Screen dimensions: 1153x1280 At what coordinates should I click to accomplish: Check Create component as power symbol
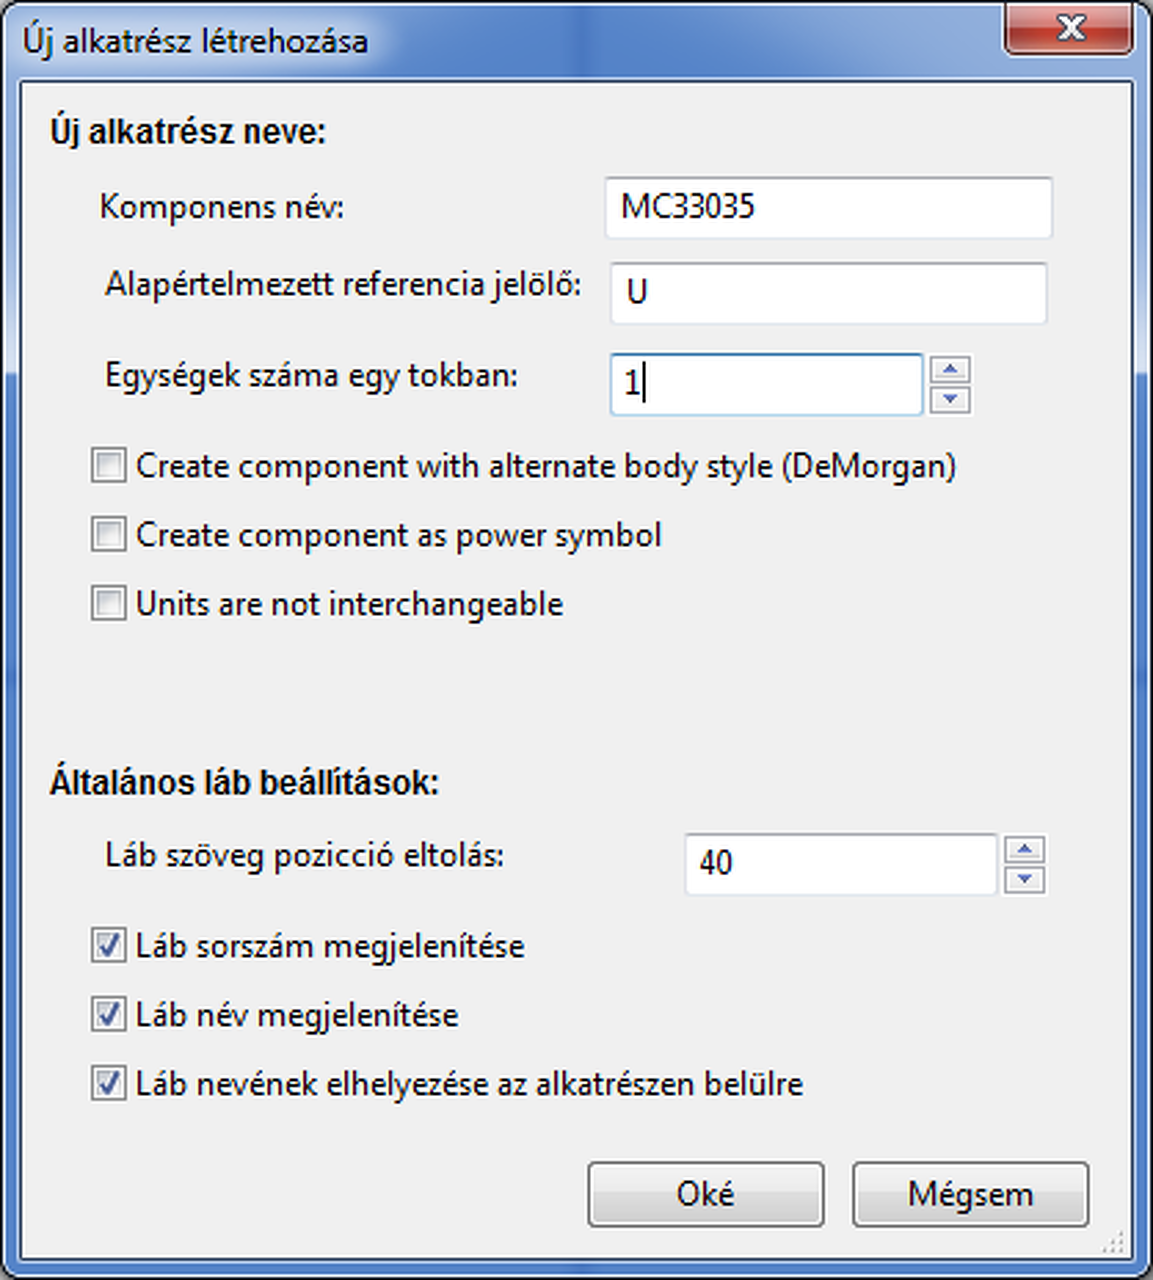click(108, 535)
